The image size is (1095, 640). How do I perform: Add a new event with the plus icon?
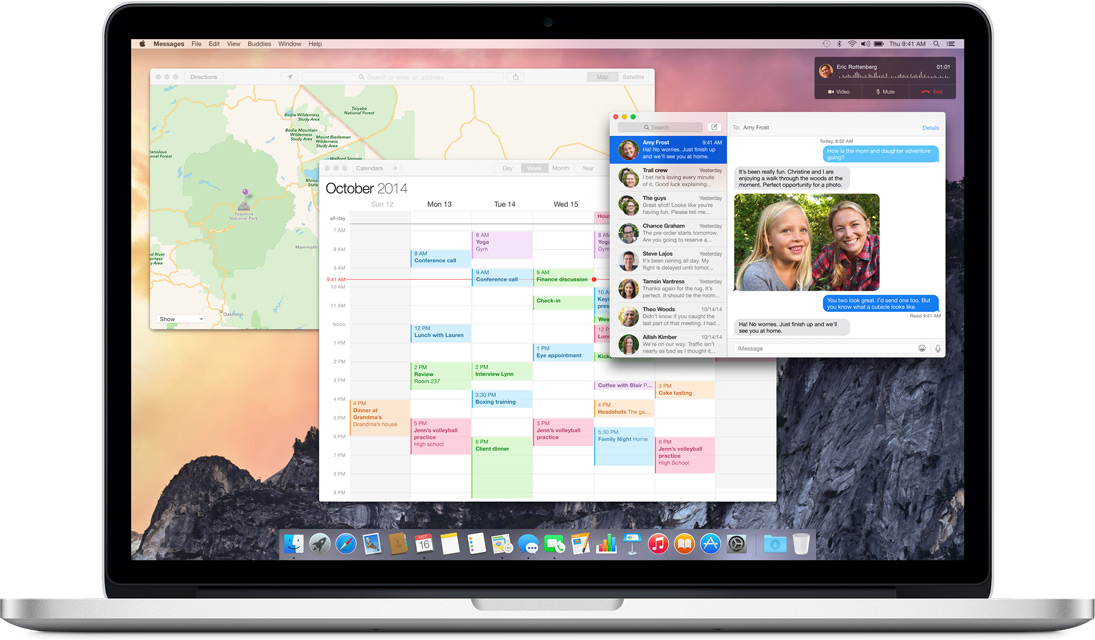coord(395,168)
